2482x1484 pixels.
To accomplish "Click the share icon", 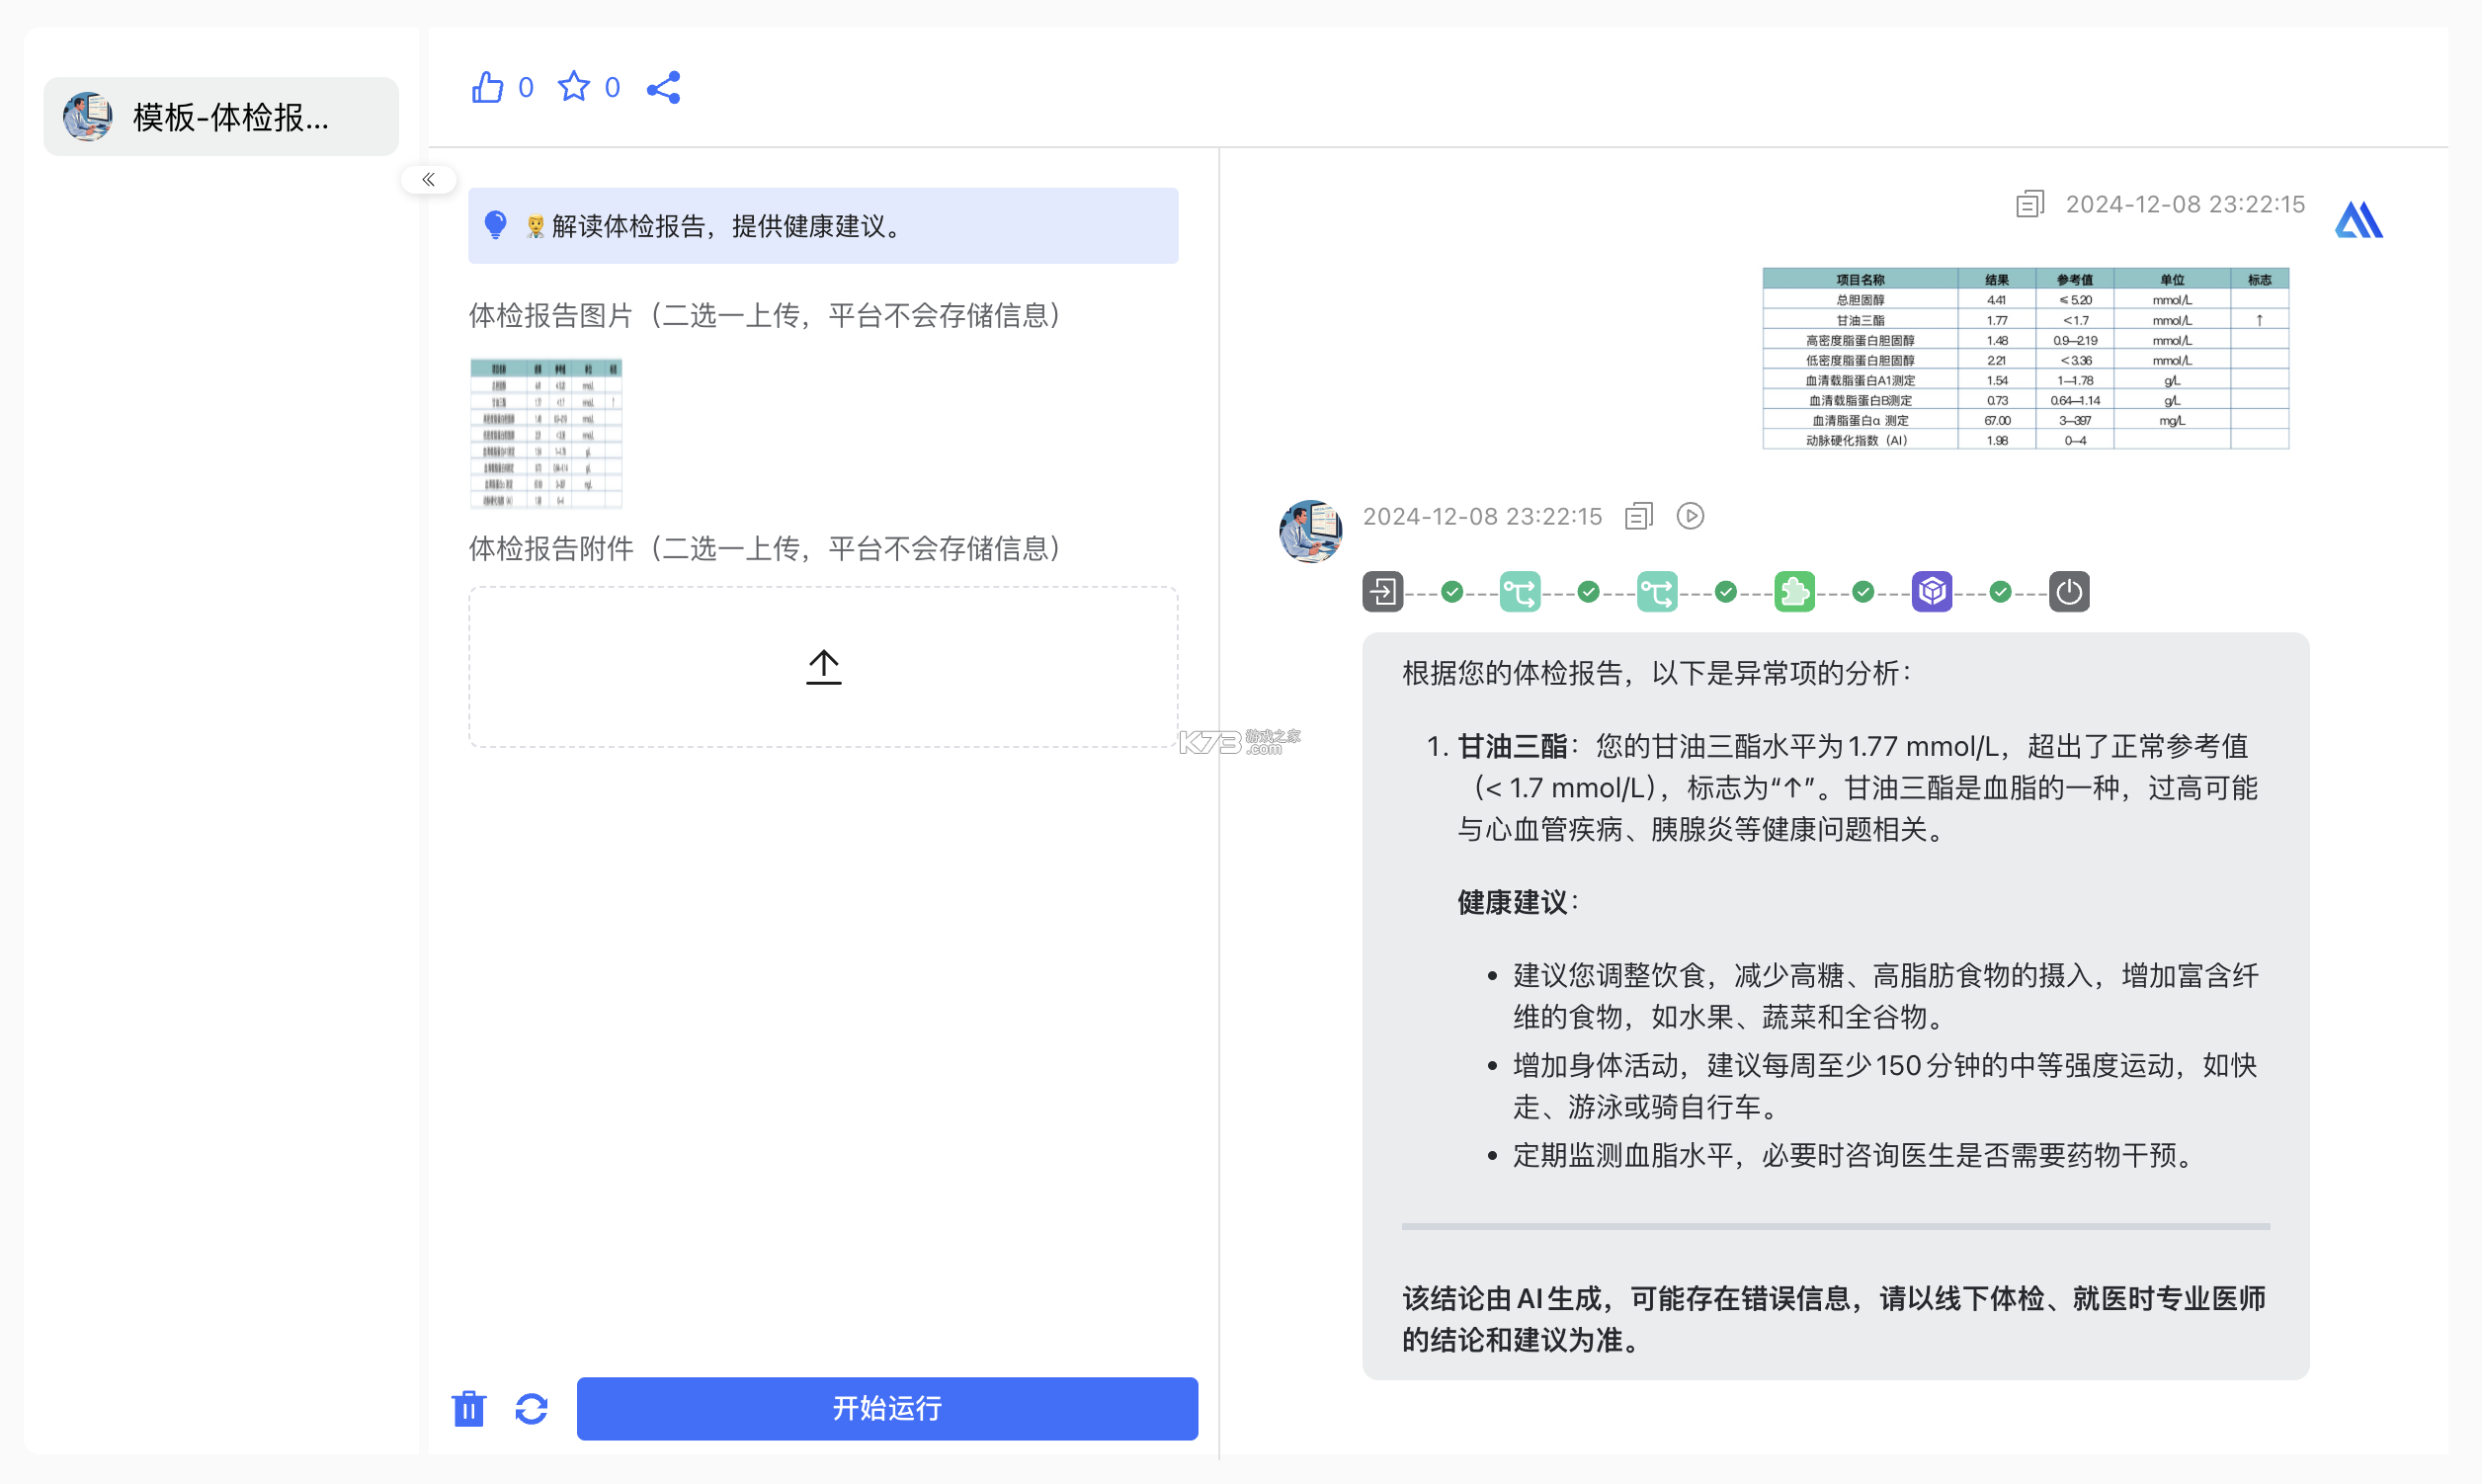I will (x=664, y=87).
